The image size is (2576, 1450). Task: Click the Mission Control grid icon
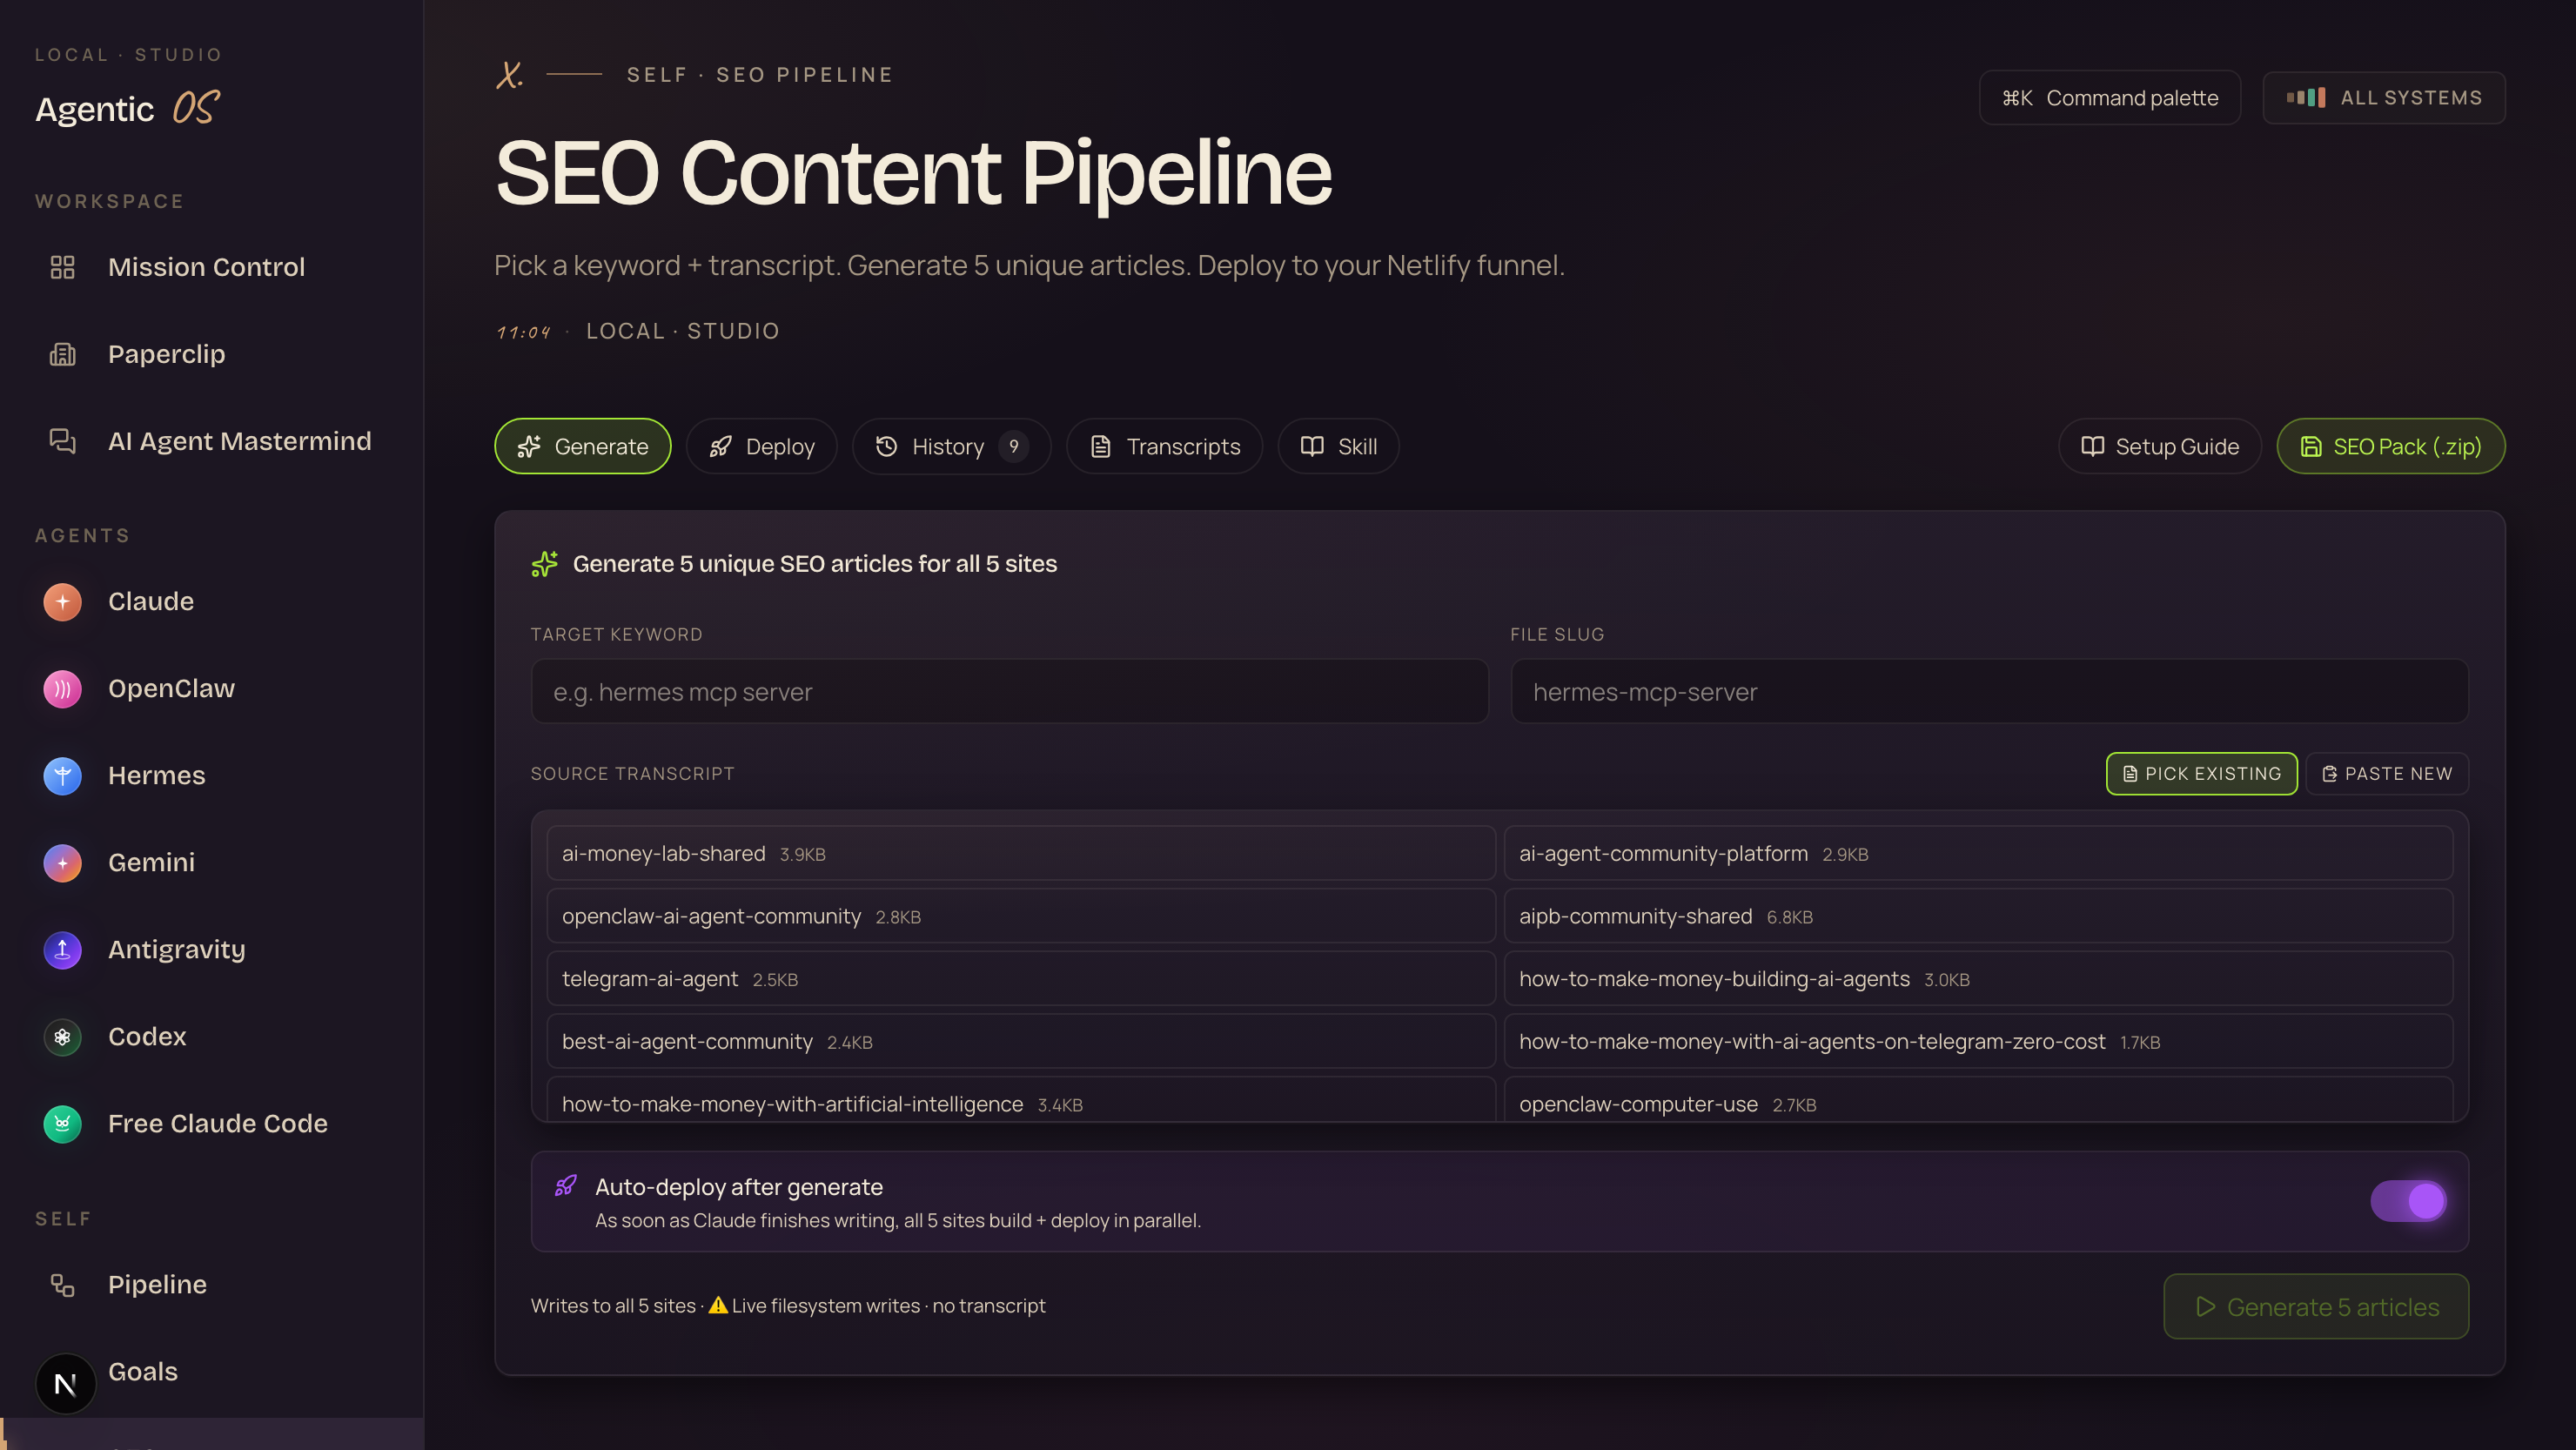[x=62, y=267]
